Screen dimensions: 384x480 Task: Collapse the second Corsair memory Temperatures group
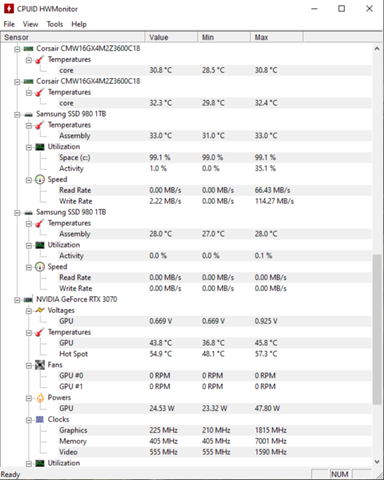click(x=29, y=92)
